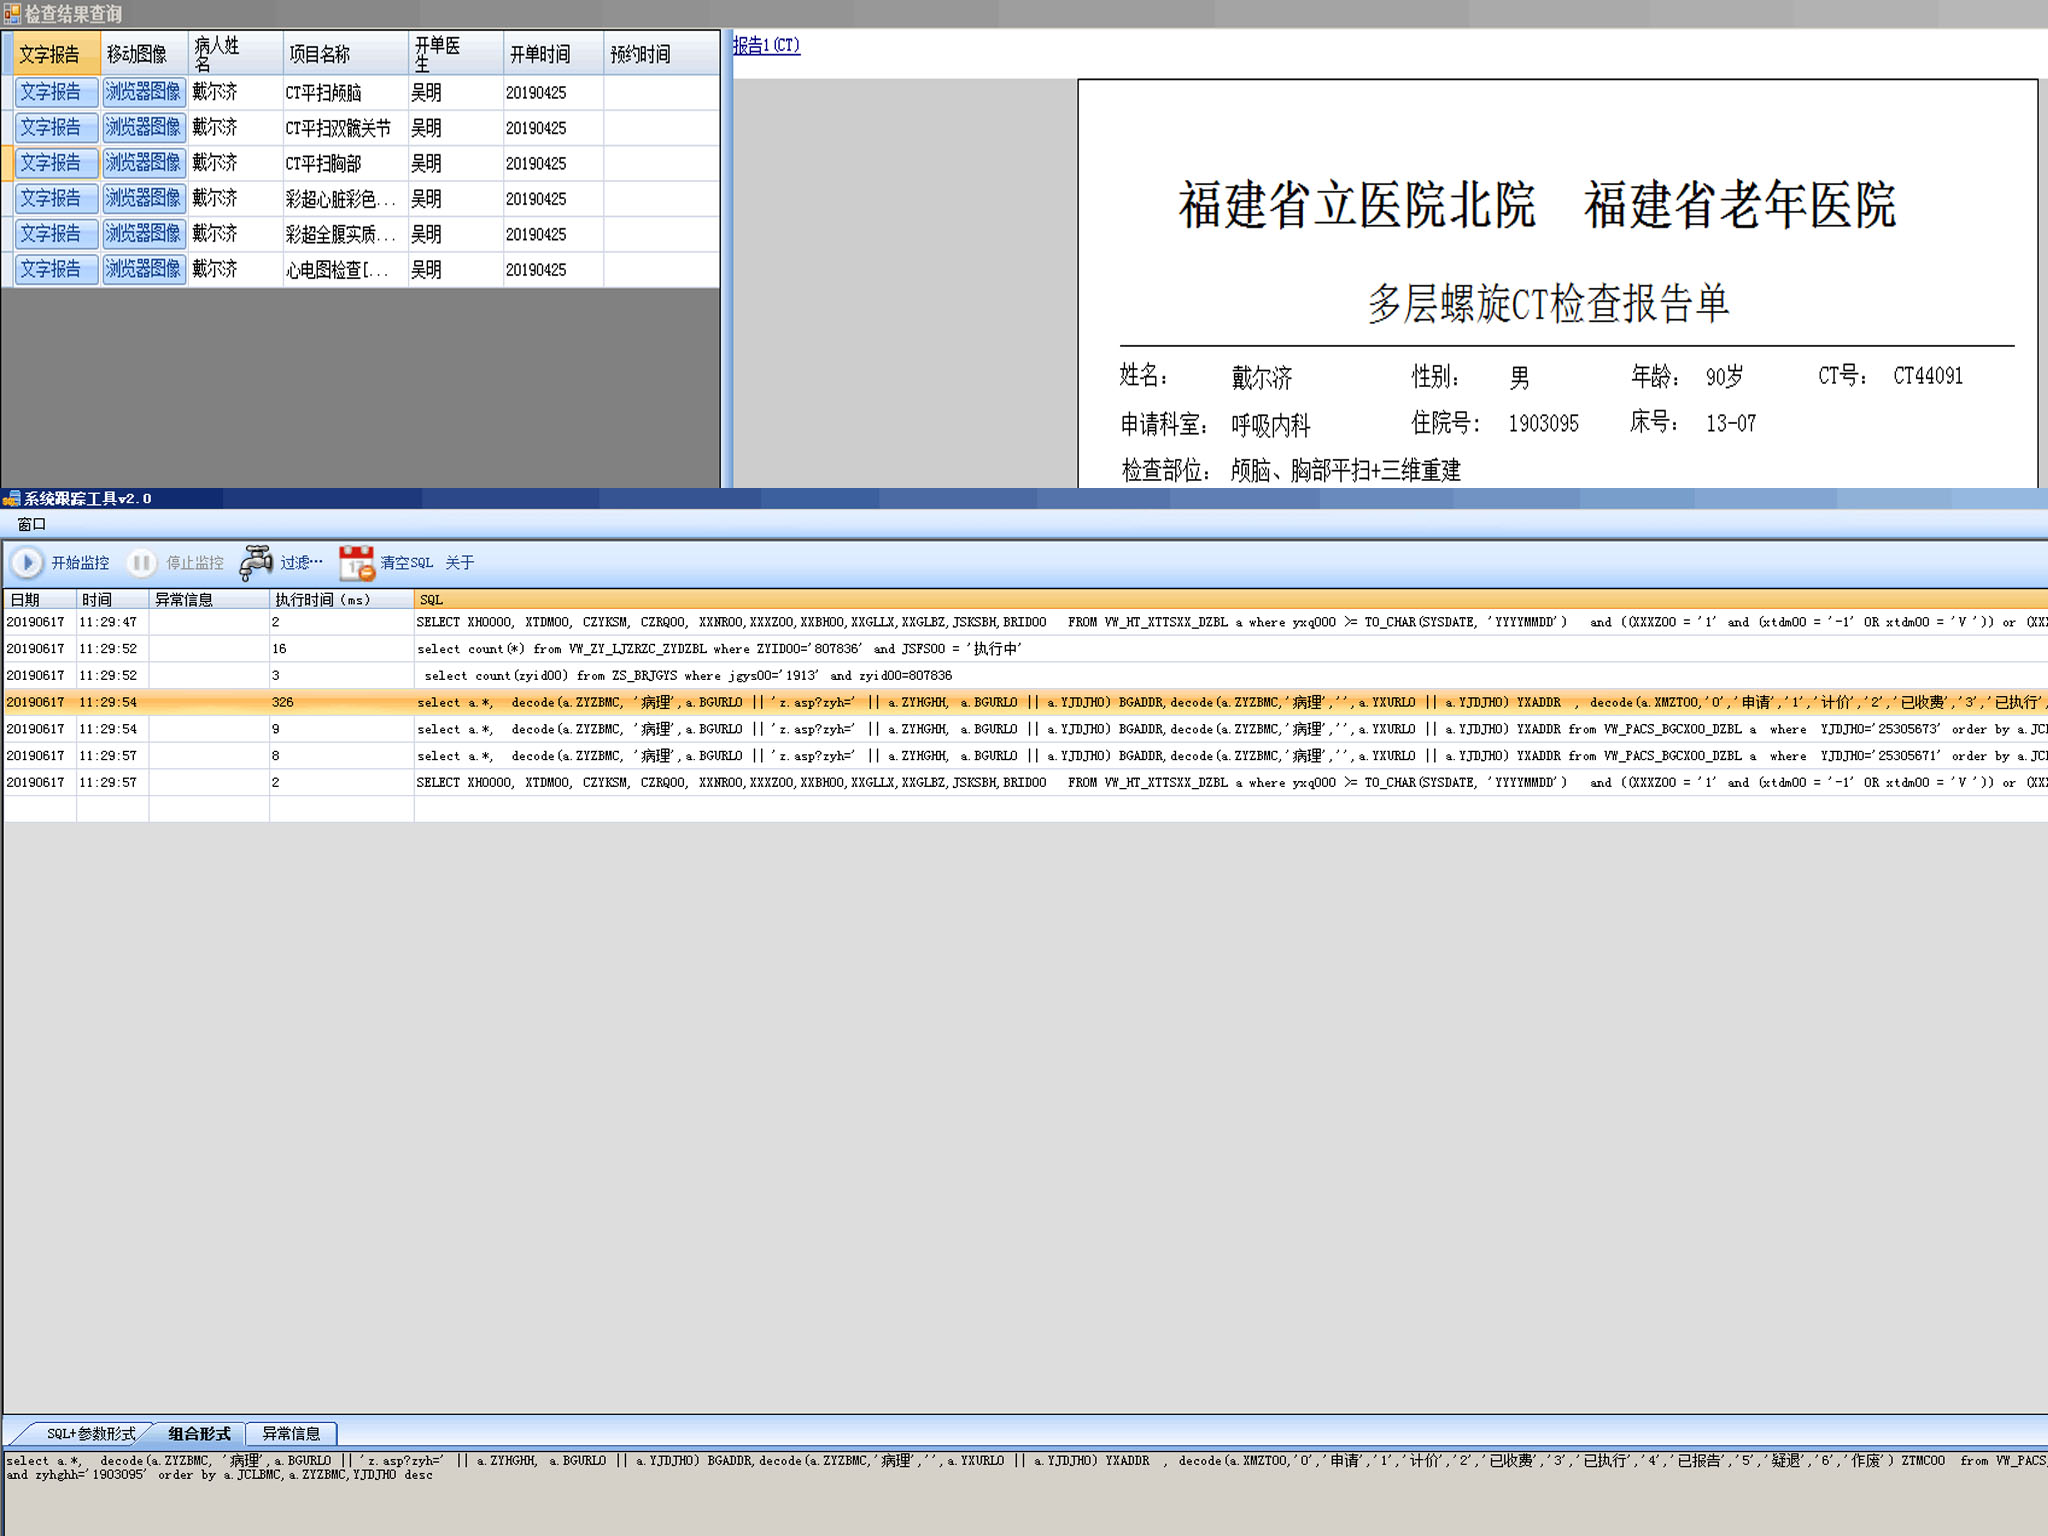
Task: Select the 组合形式 tab
Action: pos(199,1433)
